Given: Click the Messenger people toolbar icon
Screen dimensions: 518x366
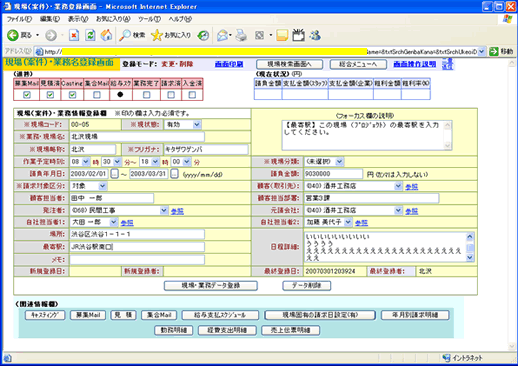Looking at the screenshot, I should (x=315, y=35).
